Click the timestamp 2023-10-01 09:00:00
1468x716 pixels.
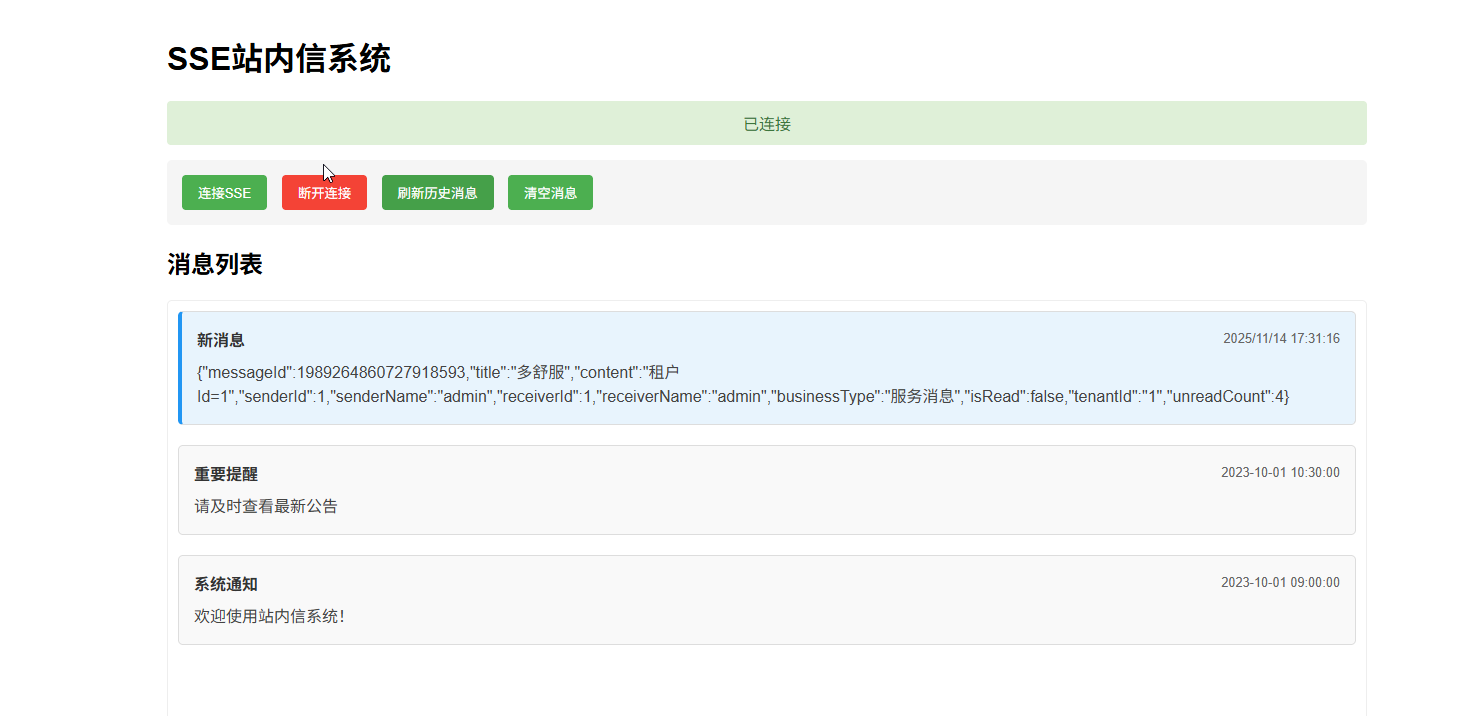(x=1280, y=583)
